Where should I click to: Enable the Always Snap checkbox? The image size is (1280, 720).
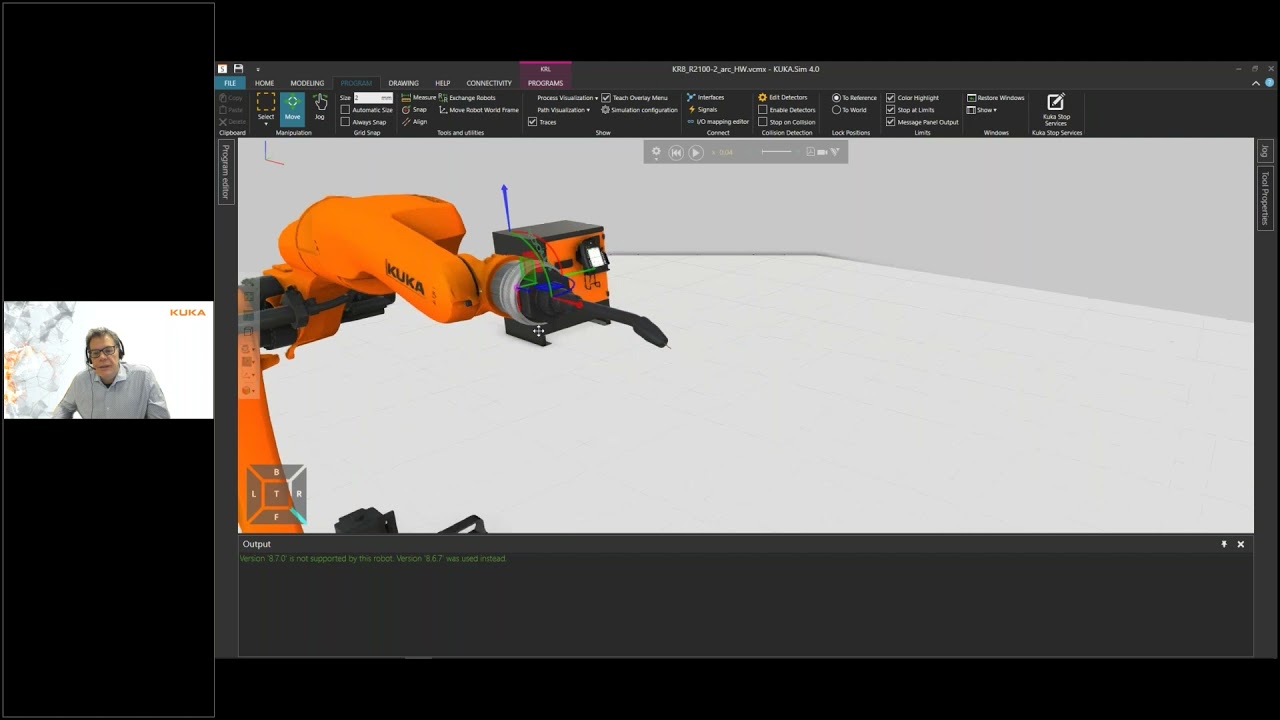coord(345,122)
